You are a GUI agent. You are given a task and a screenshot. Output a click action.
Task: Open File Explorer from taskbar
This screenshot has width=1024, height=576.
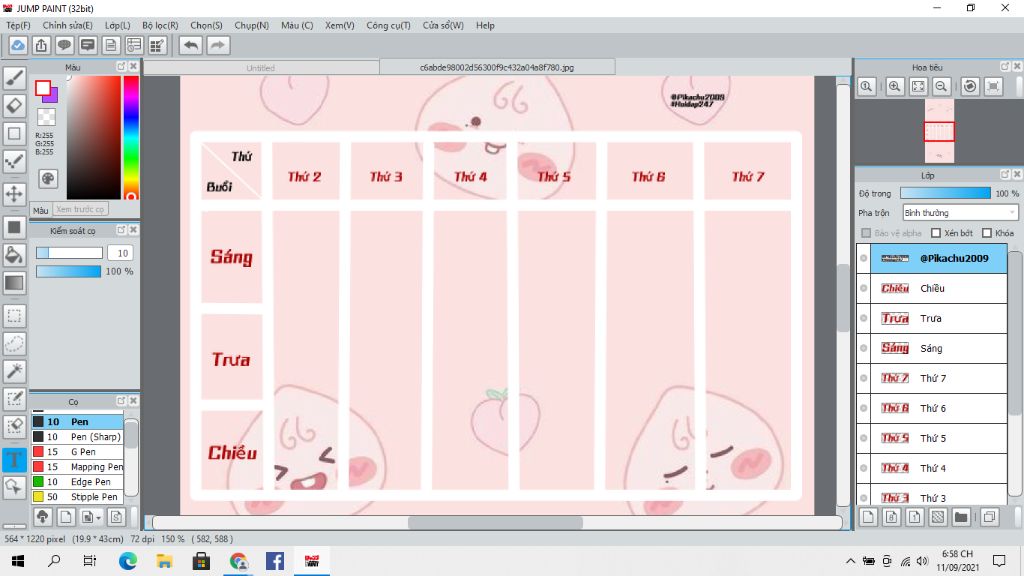point(165,561)
